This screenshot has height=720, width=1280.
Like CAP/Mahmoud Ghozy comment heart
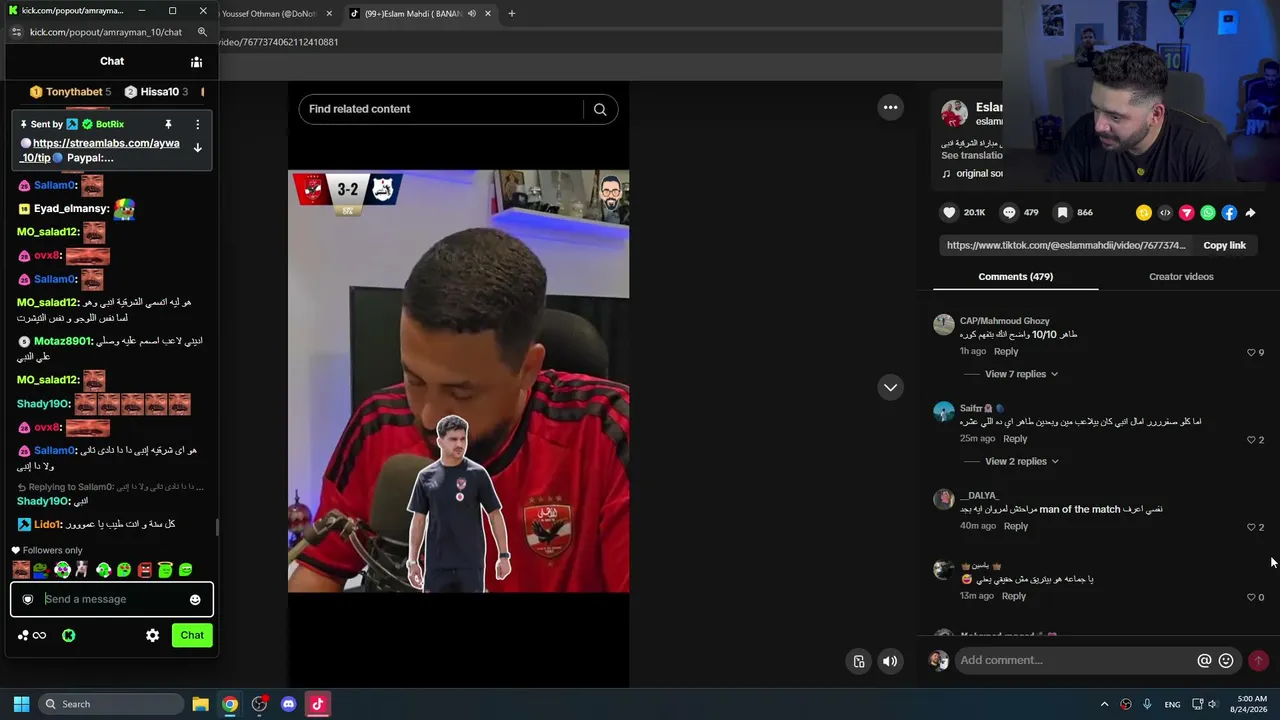(1251, 352)
